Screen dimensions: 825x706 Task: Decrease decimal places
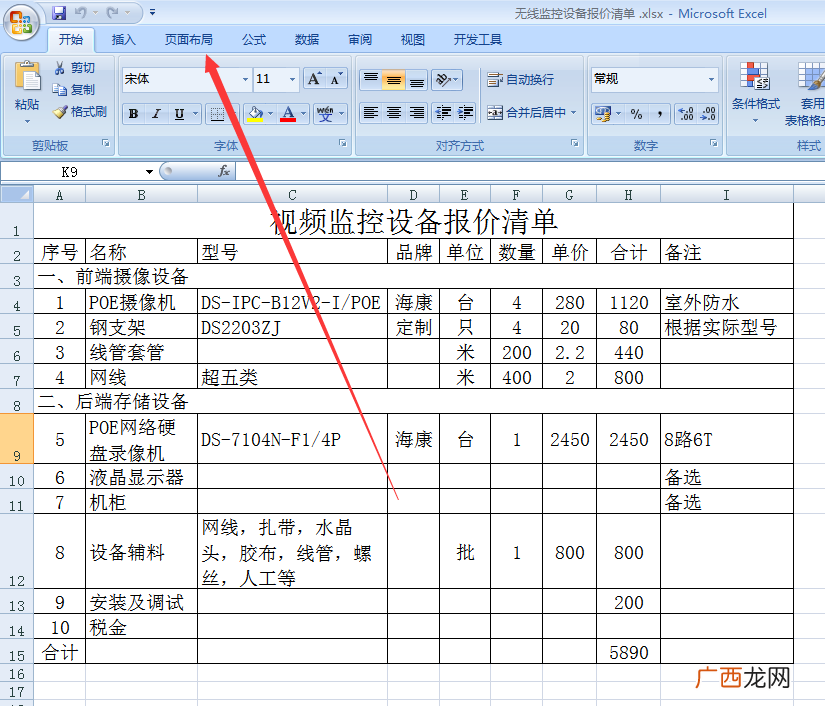[708, 114]
